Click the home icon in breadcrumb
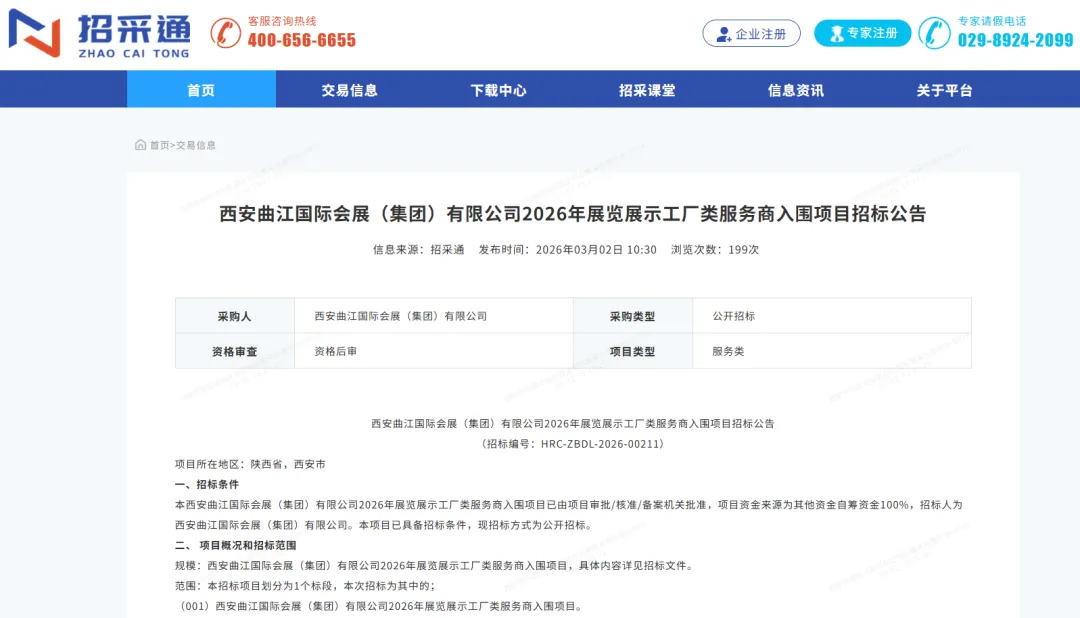Screen dimensions: 1080x618 click(141, 145)
